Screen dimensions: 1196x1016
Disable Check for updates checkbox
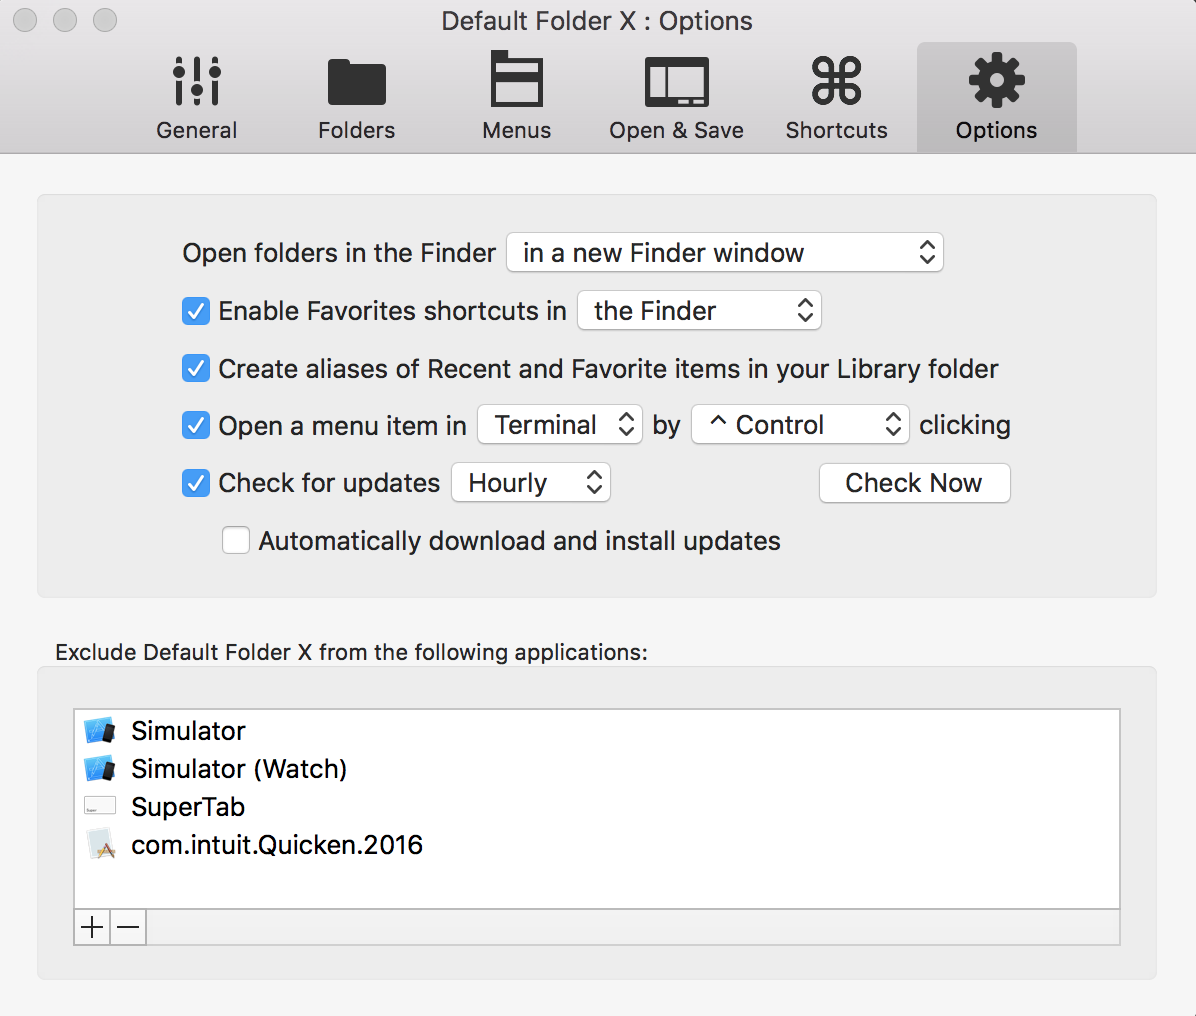tap(196, 483)
